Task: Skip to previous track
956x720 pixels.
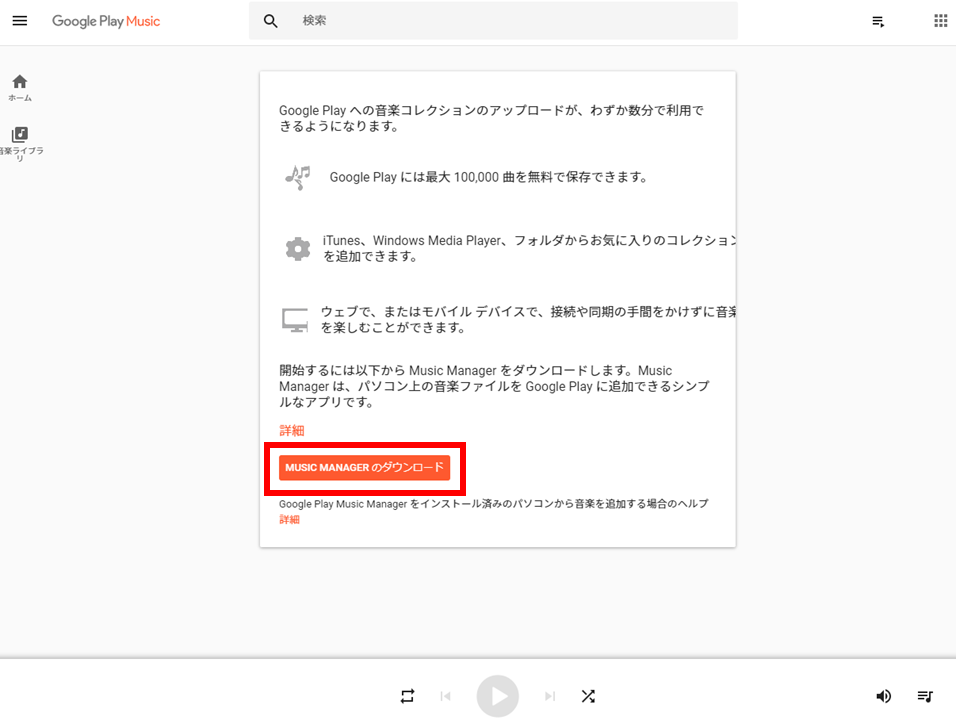Action: pos(446,696)
